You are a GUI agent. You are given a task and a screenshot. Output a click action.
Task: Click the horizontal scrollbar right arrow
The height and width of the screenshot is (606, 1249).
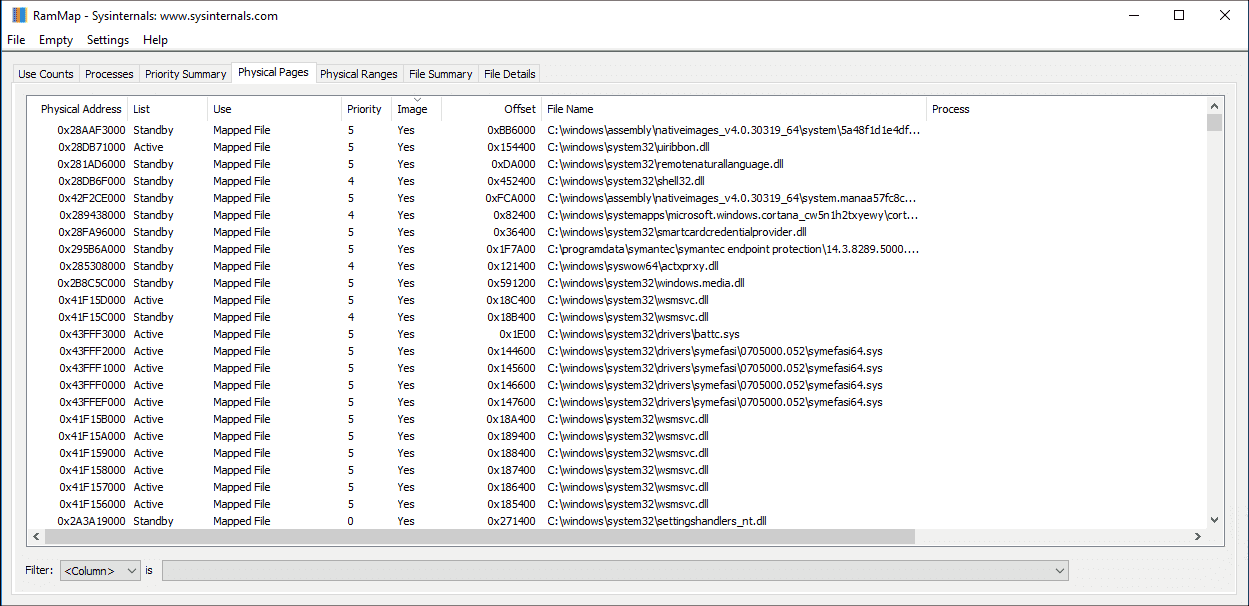point(1197,537)
